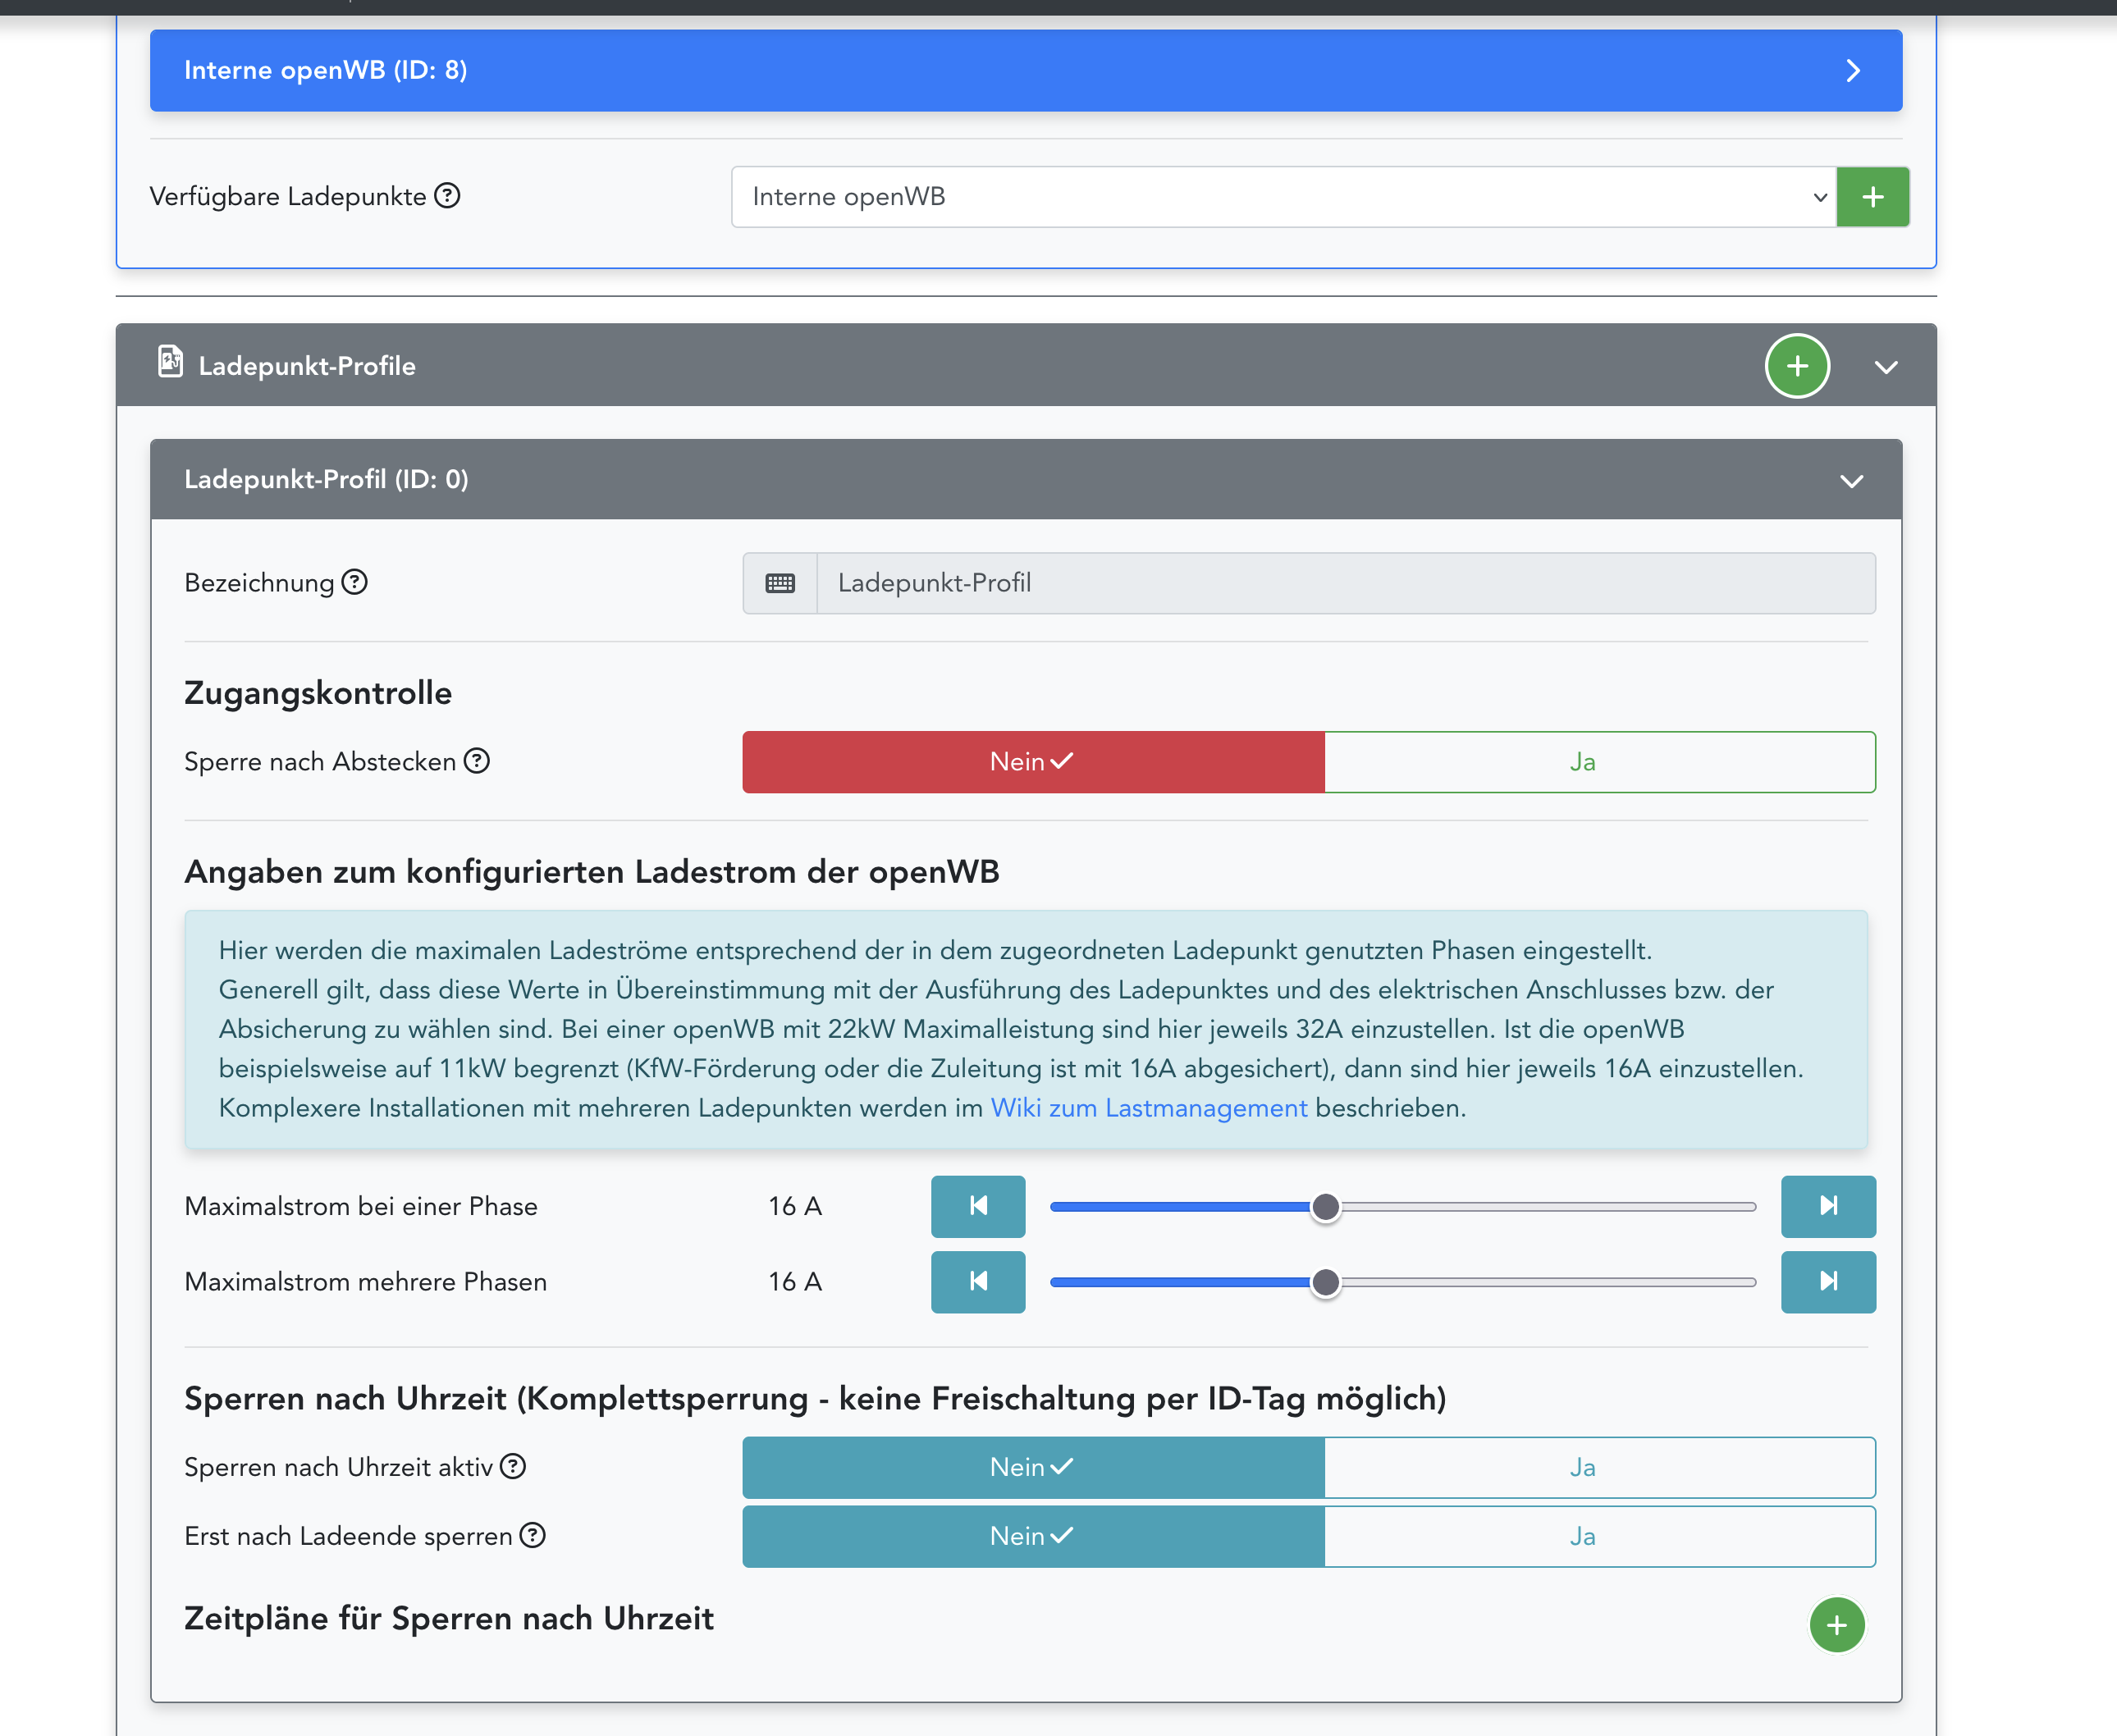Click help icon next to Sperre nach Abstecken
The width and height of the screenshot is (2117, 1736).
click(x=477, y=761)
